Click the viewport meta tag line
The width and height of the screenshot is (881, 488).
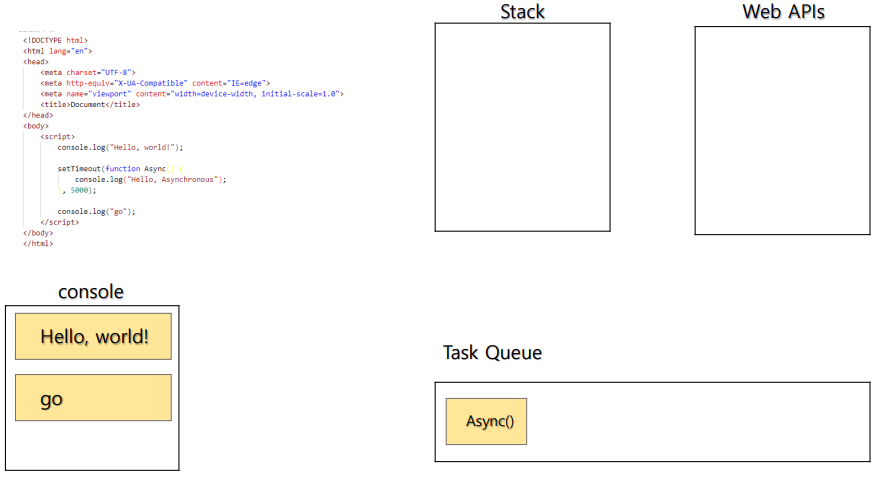pos(192,94)
